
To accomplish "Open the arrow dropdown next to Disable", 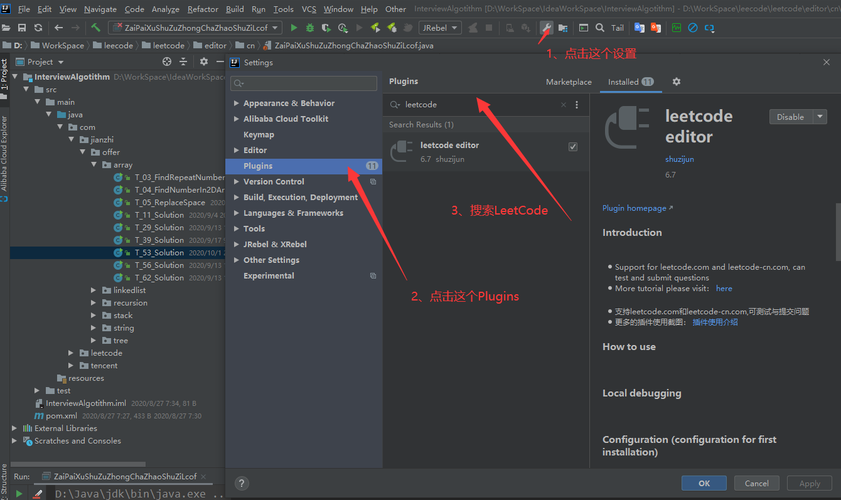I will point(820,117).
